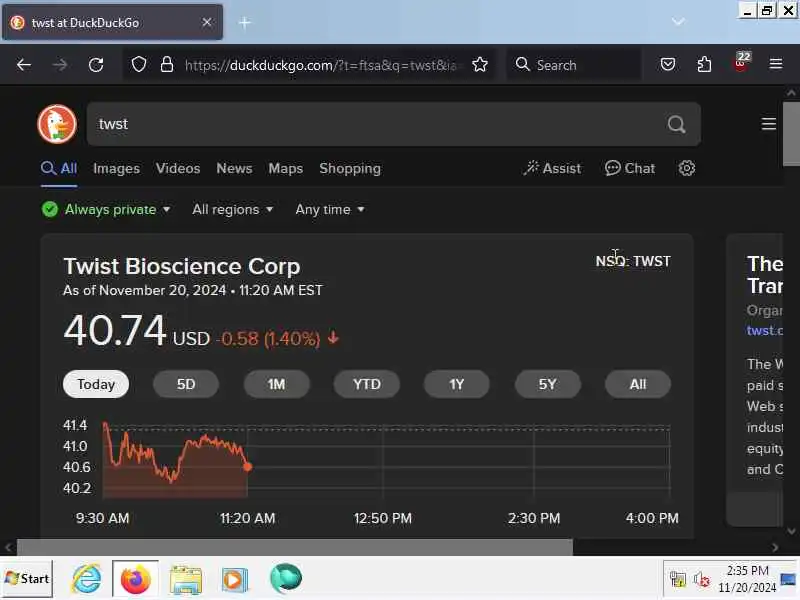Reload the DuckDuckGo page
The width and height of the screenshot is (800, 600).
tap(96, 65)
